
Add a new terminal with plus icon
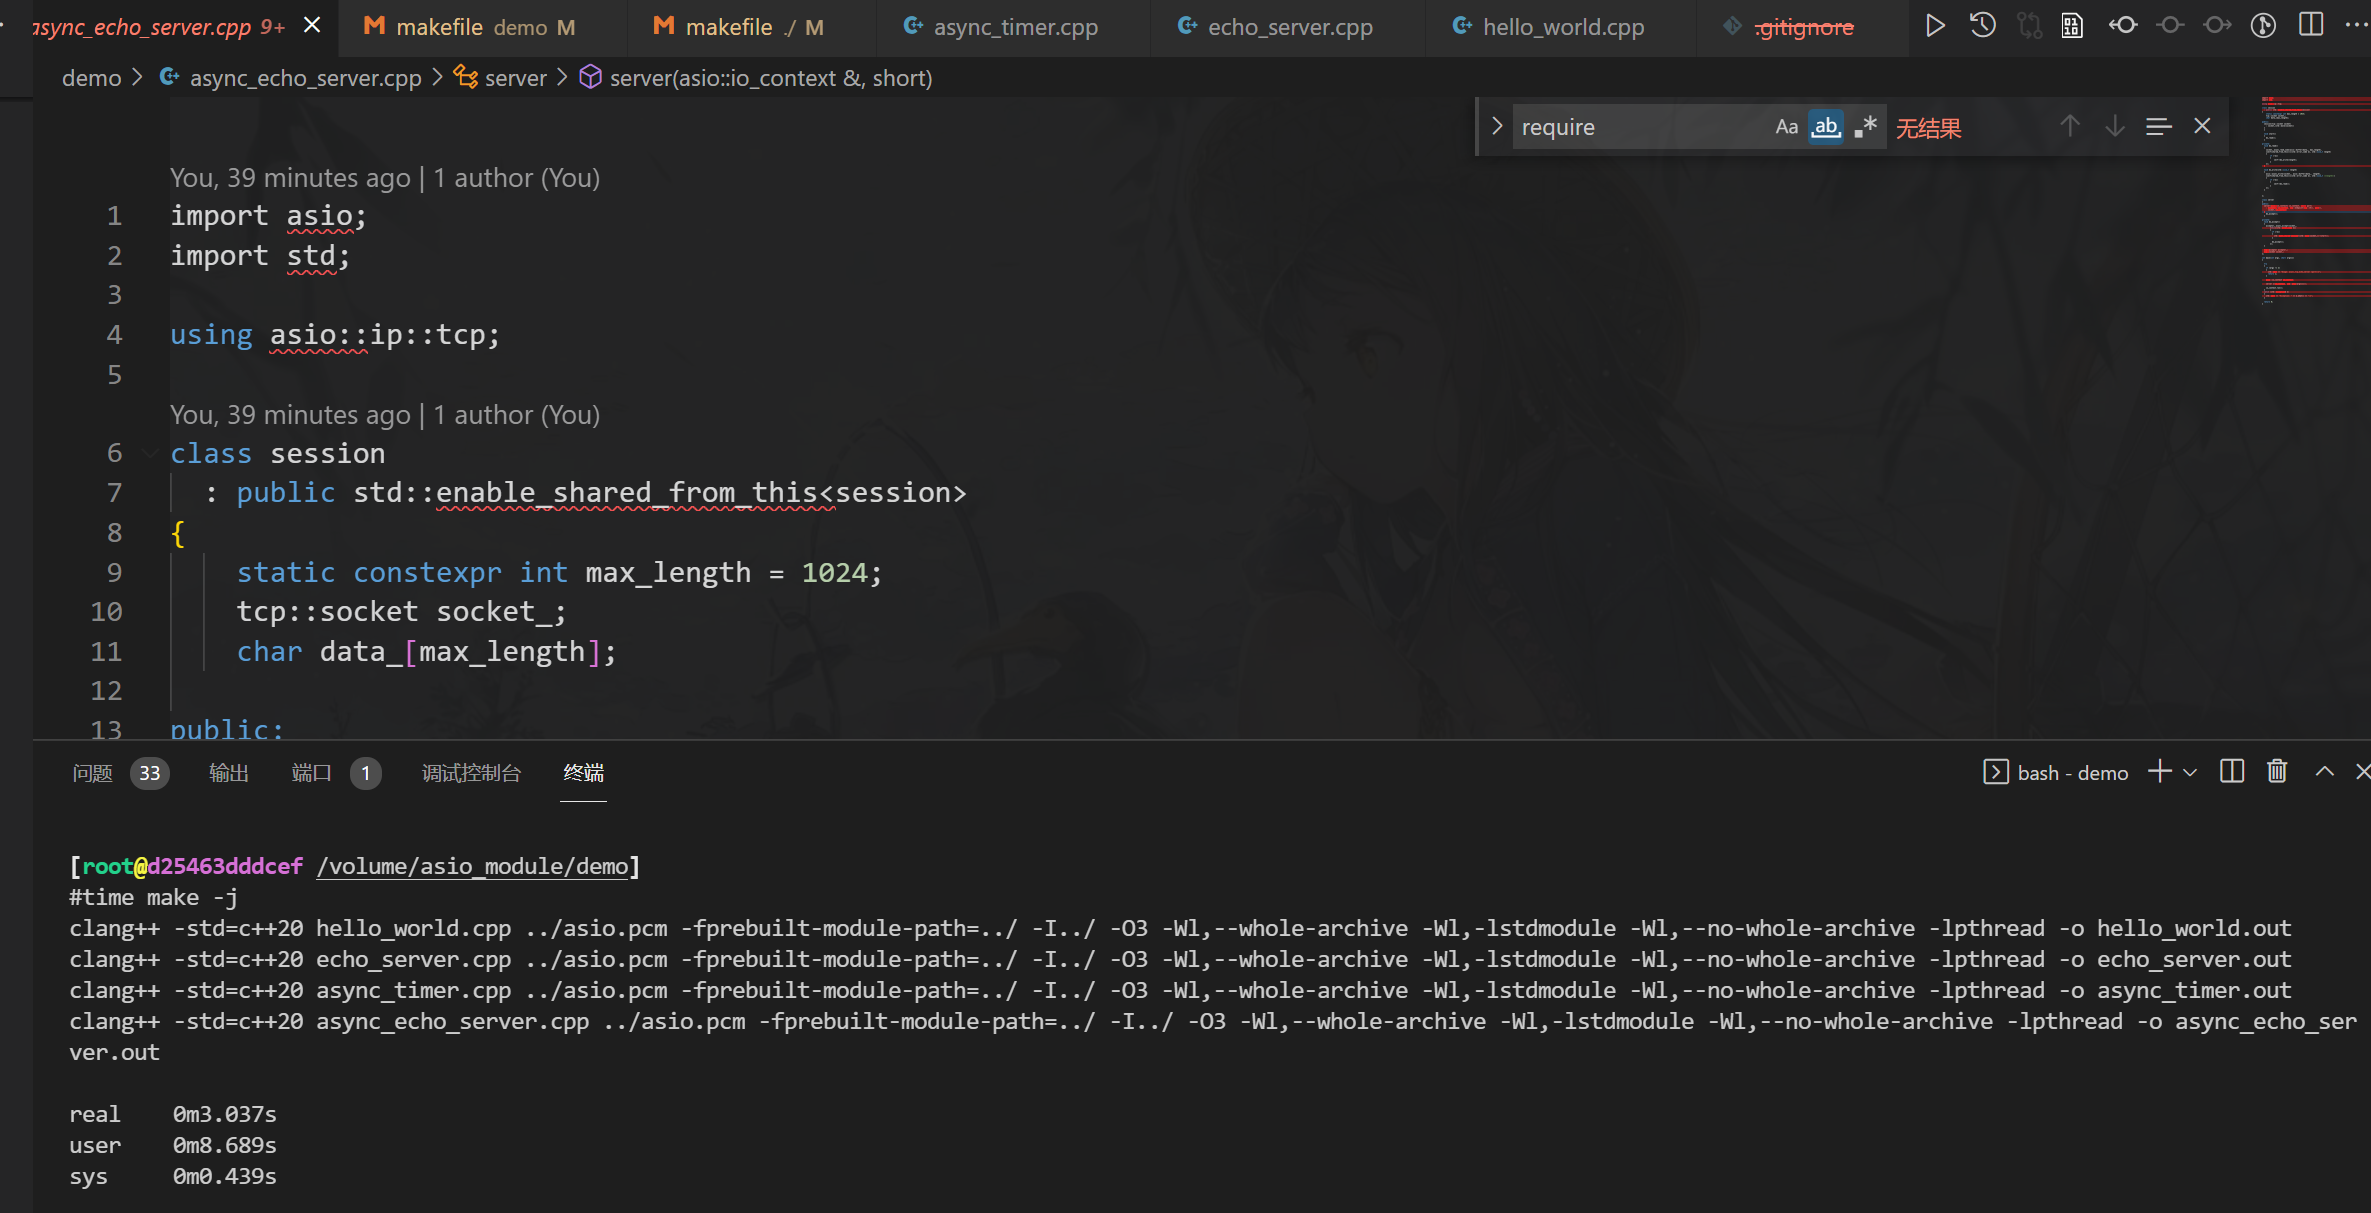[x=2160, y=772]
